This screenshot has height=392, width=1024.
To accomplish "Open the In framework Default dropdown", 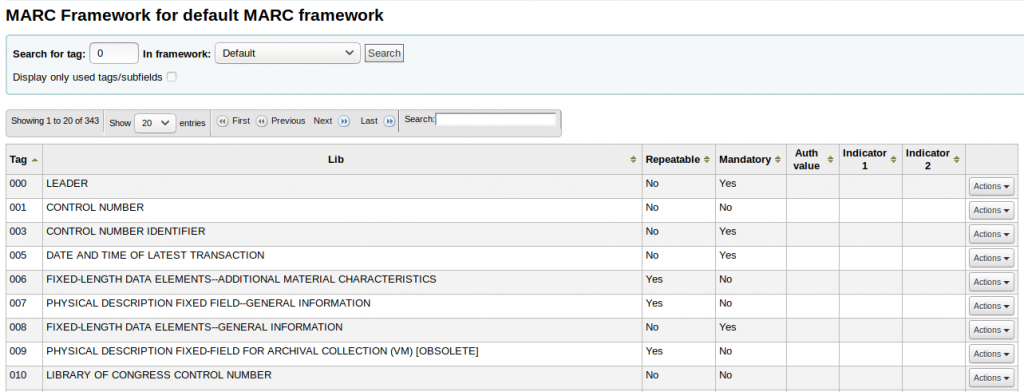I will pyautogui.click(x=287, y=54).
